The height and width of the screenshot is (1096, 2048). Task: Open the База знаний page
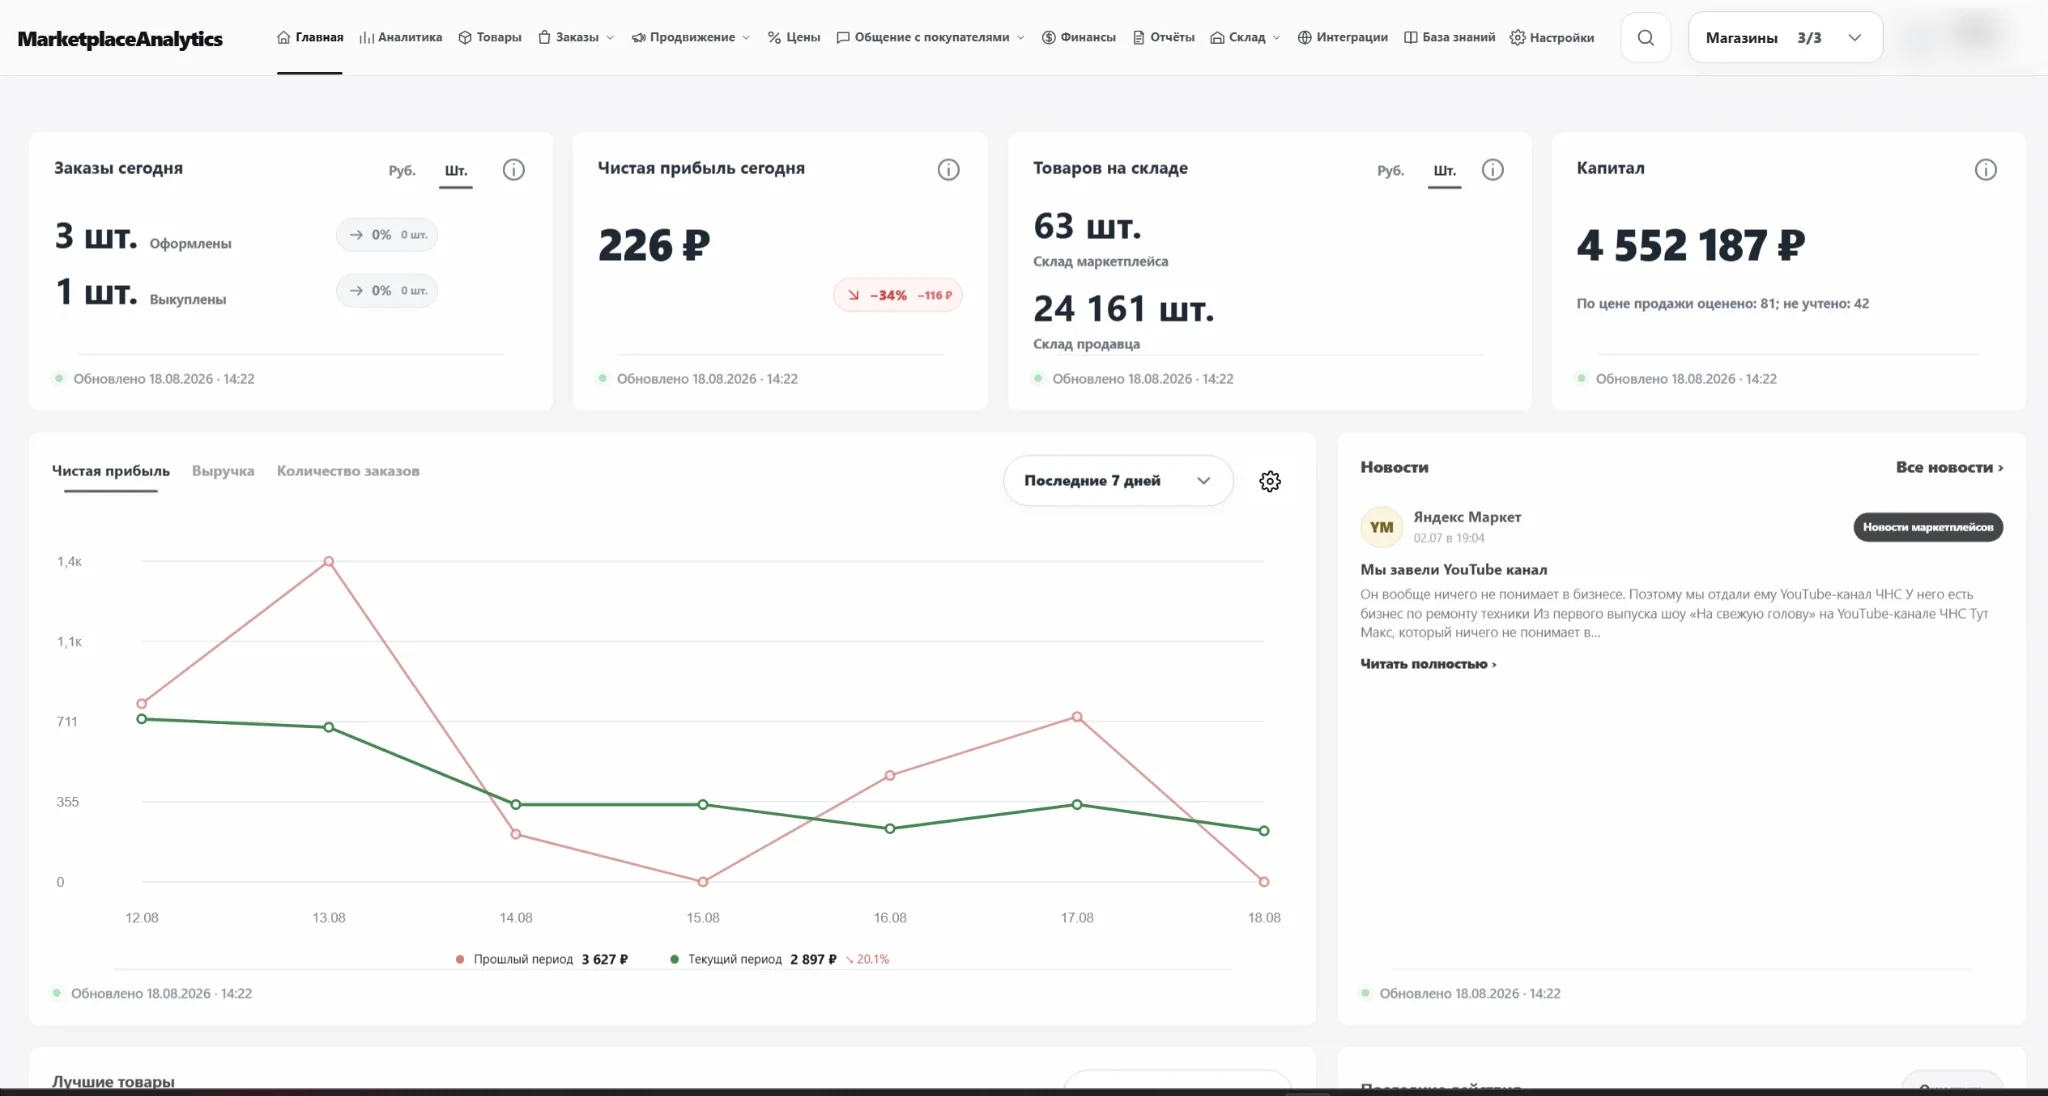pos(1449,37)
